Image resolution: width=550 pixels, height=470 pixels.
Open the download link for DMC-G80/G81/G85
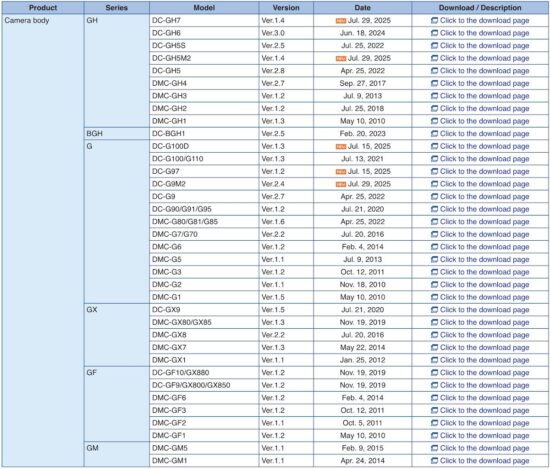(484, 222)
